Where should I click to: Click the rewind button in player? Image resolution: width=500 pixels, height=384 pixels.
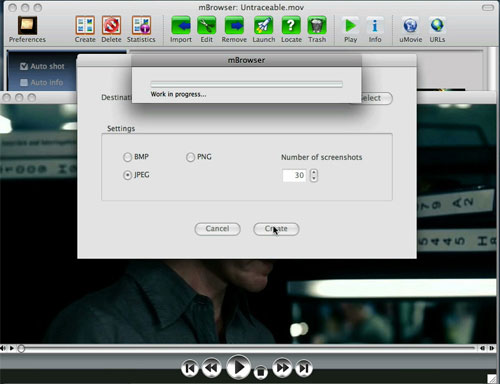click(211, 368)
